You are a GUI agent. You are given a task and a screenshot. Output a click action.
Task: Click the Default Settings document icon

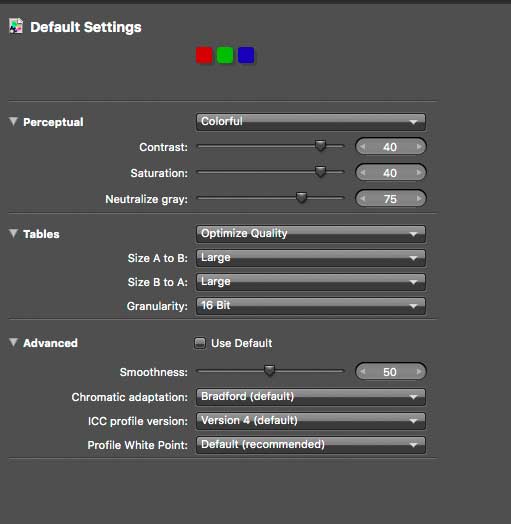click(16, 26)
